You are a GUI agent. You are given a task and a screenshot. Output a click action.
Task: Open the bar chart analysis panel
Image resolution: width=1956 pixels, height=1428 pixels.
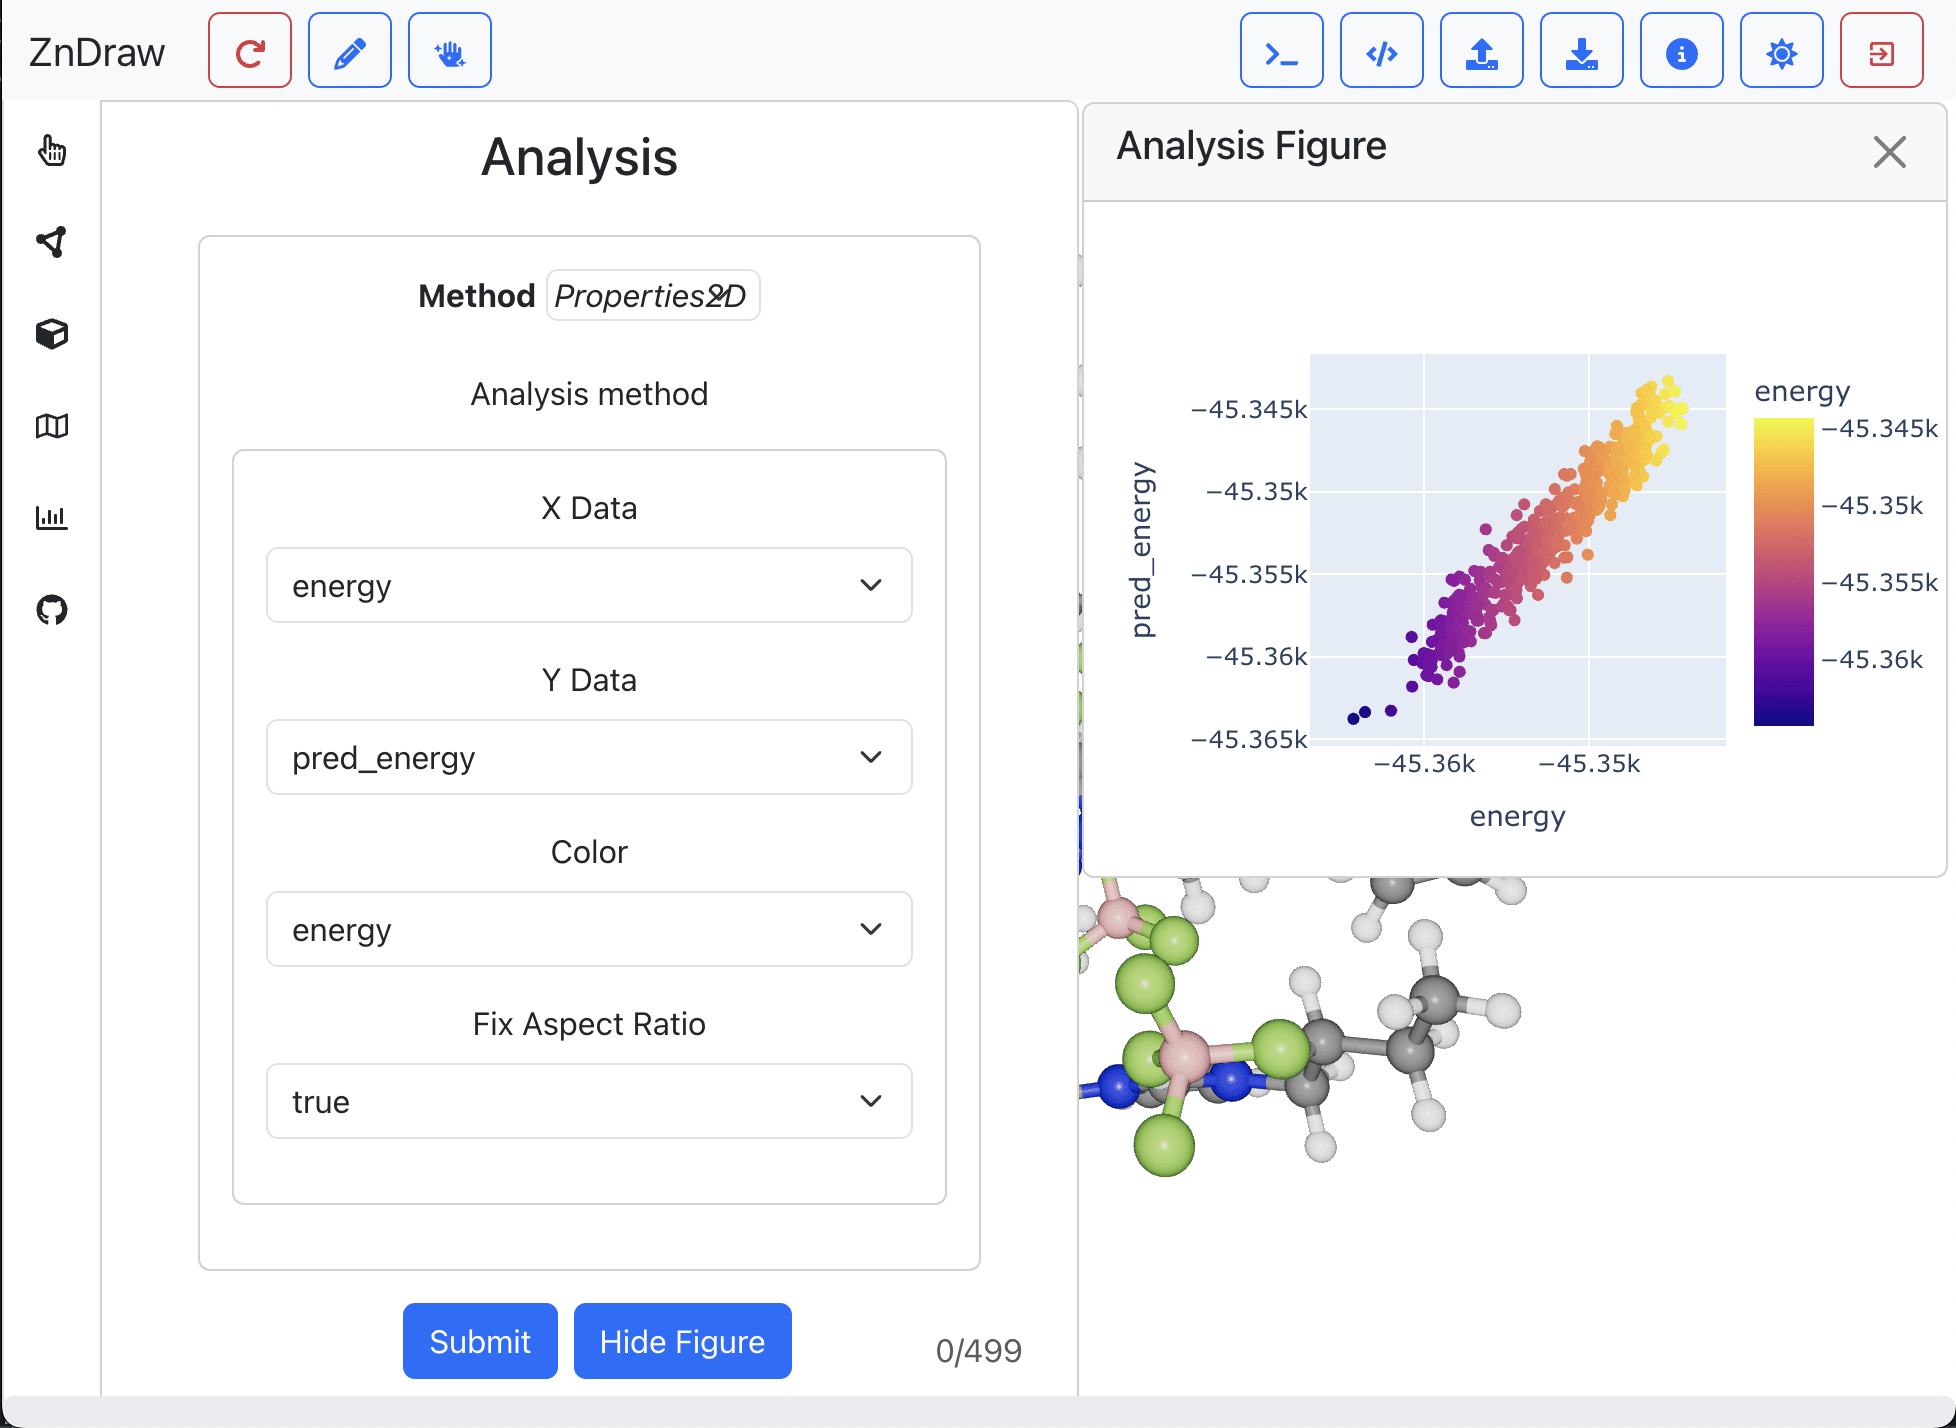(52, 517)
